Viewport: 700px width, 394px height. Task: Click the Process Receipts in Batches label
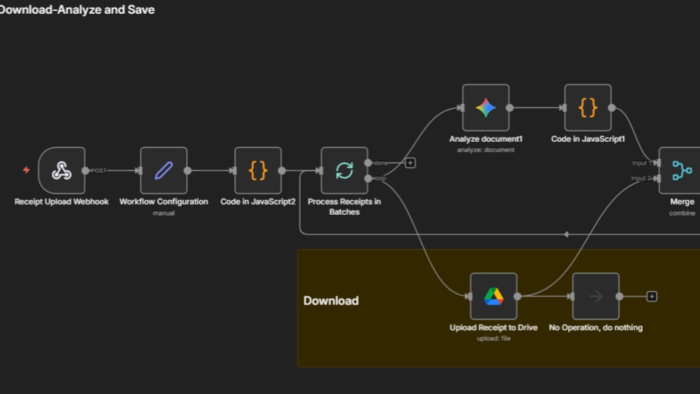344,207
